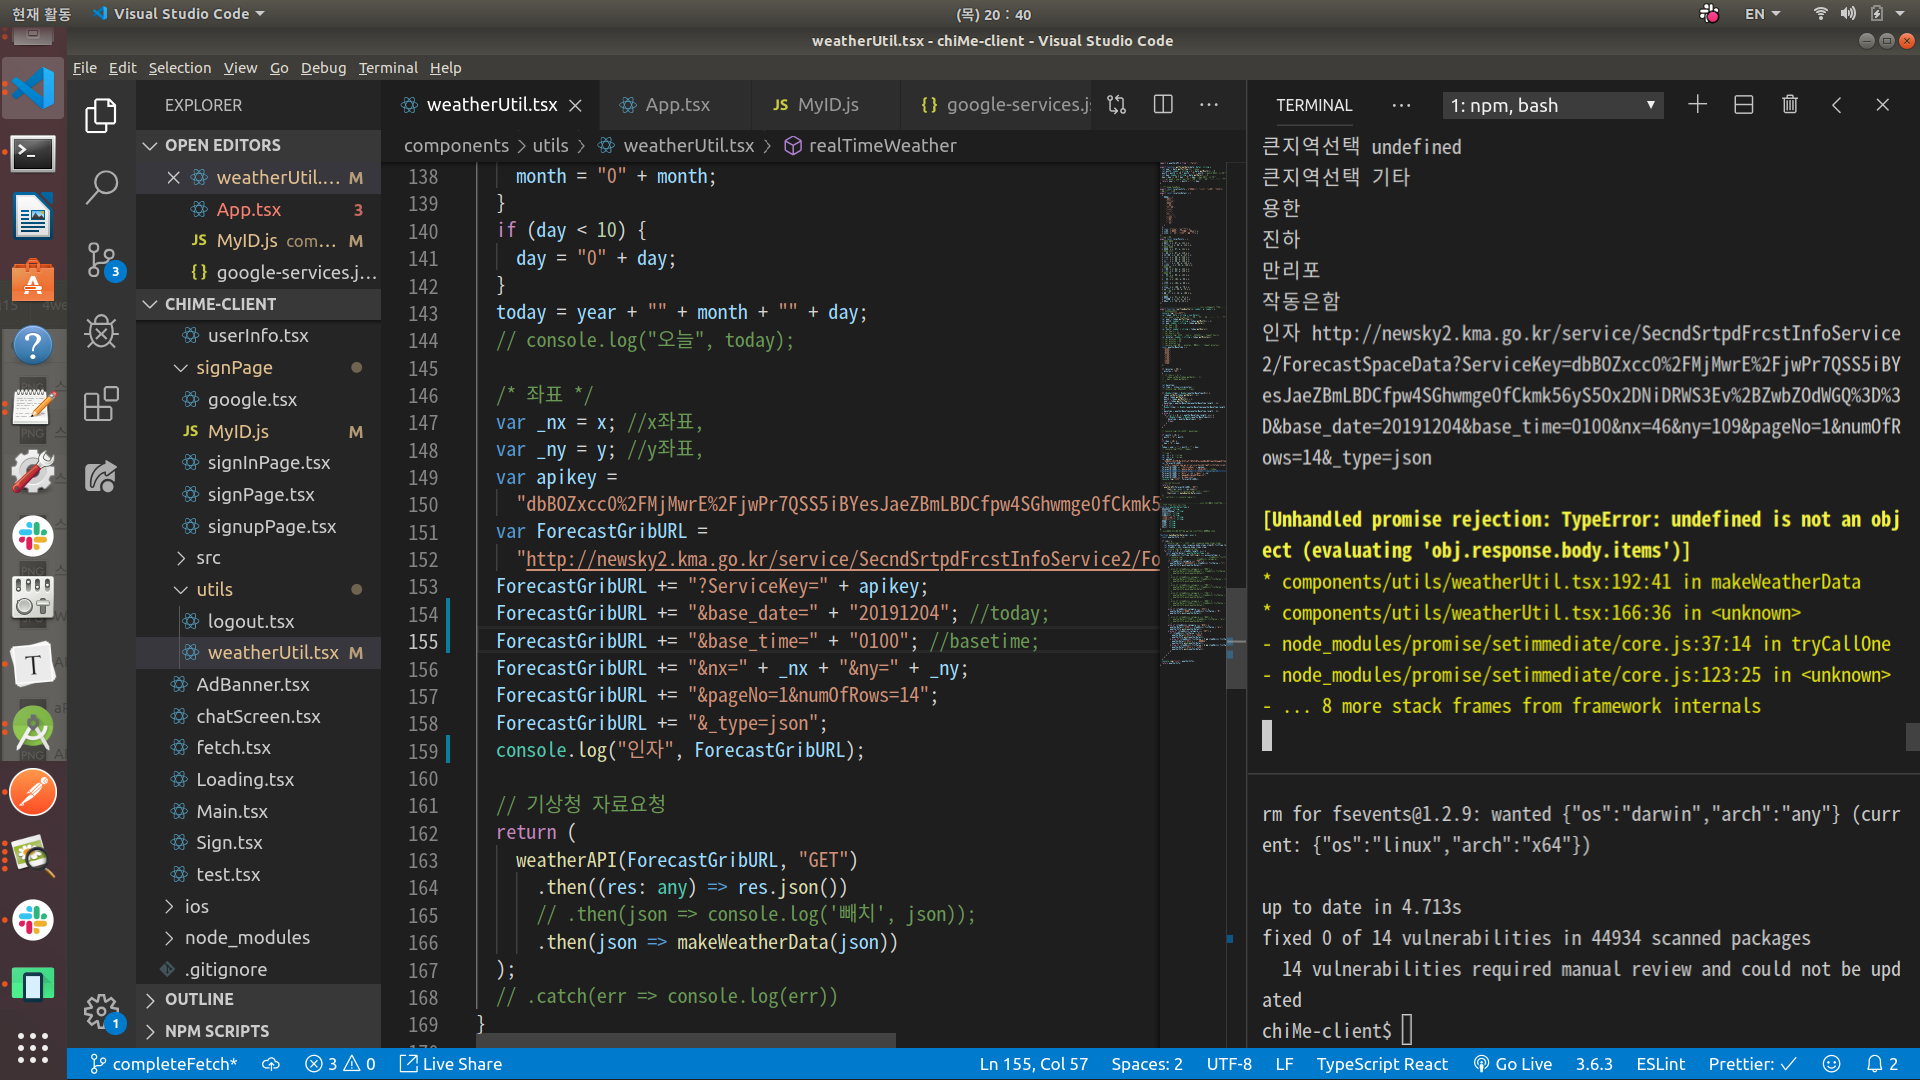Screen dimensions: 1920x1080
Task: Expand the node_modules folder
Action: 247,937
